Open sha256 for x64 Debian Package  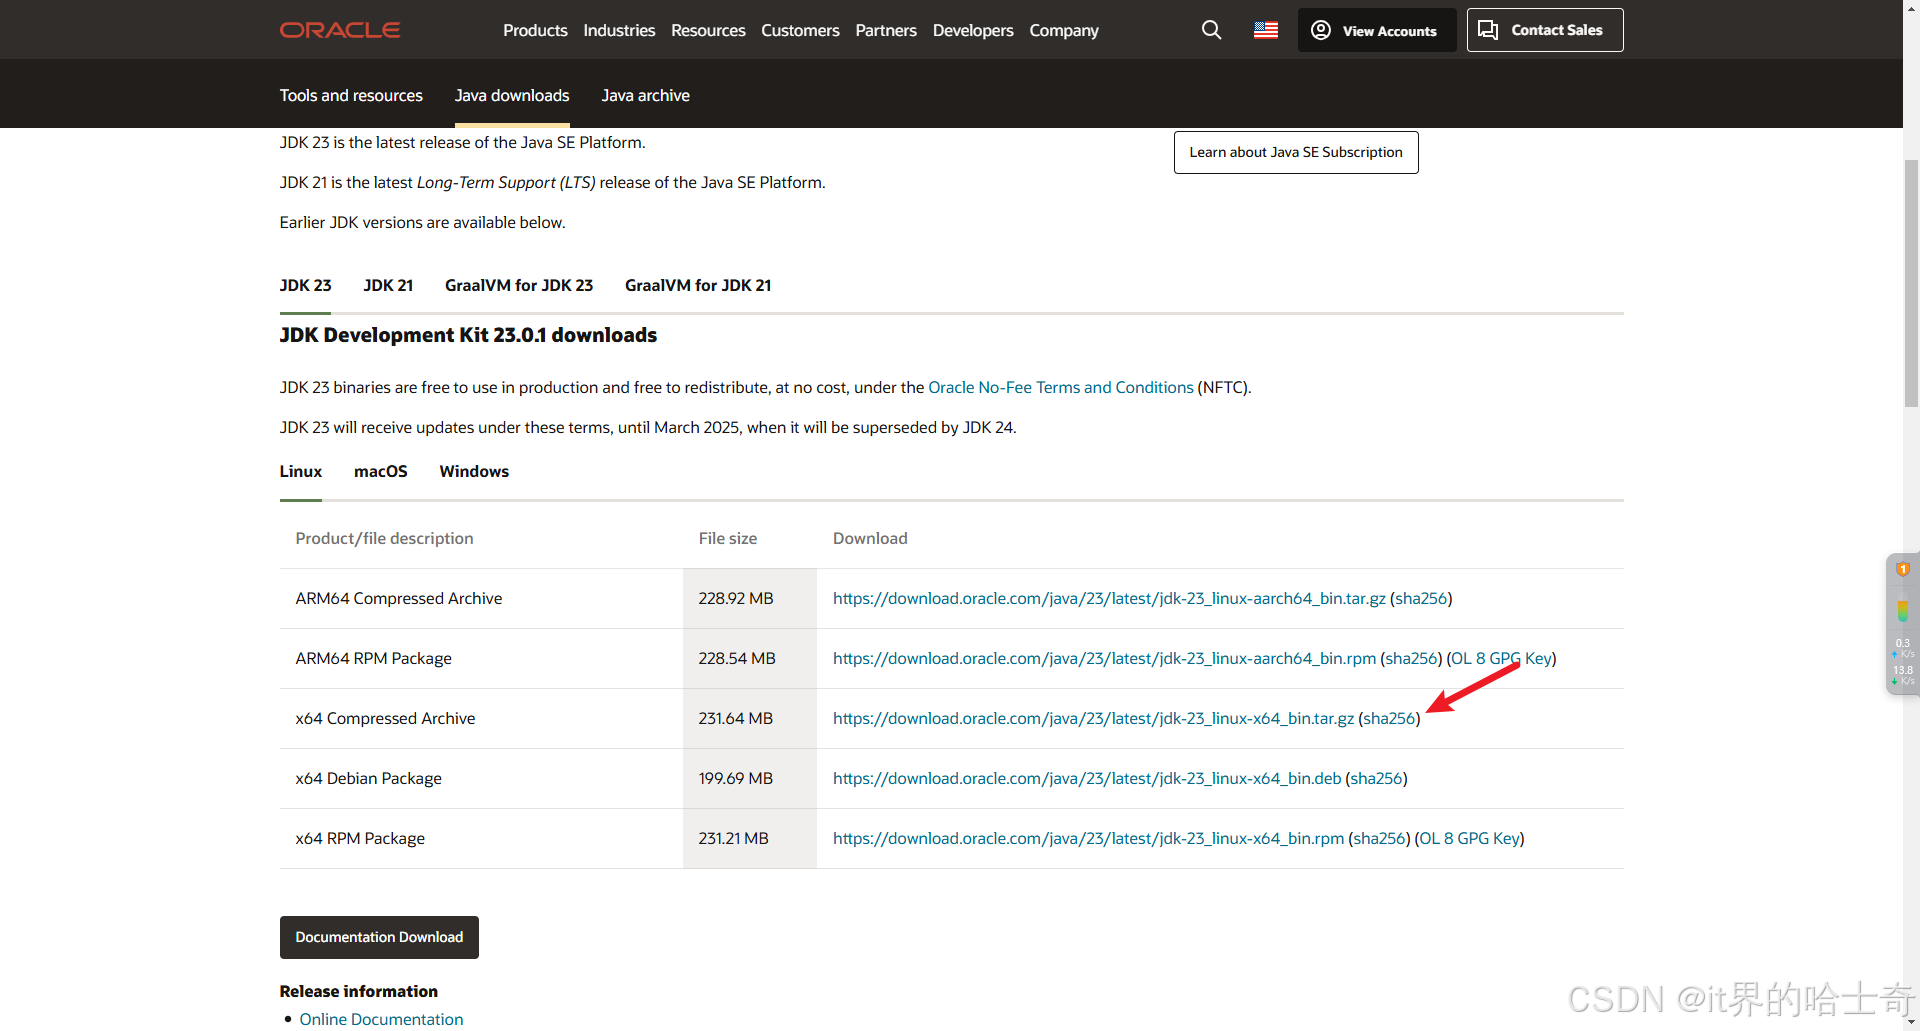pyautogui.click(x=1377, y=778)
